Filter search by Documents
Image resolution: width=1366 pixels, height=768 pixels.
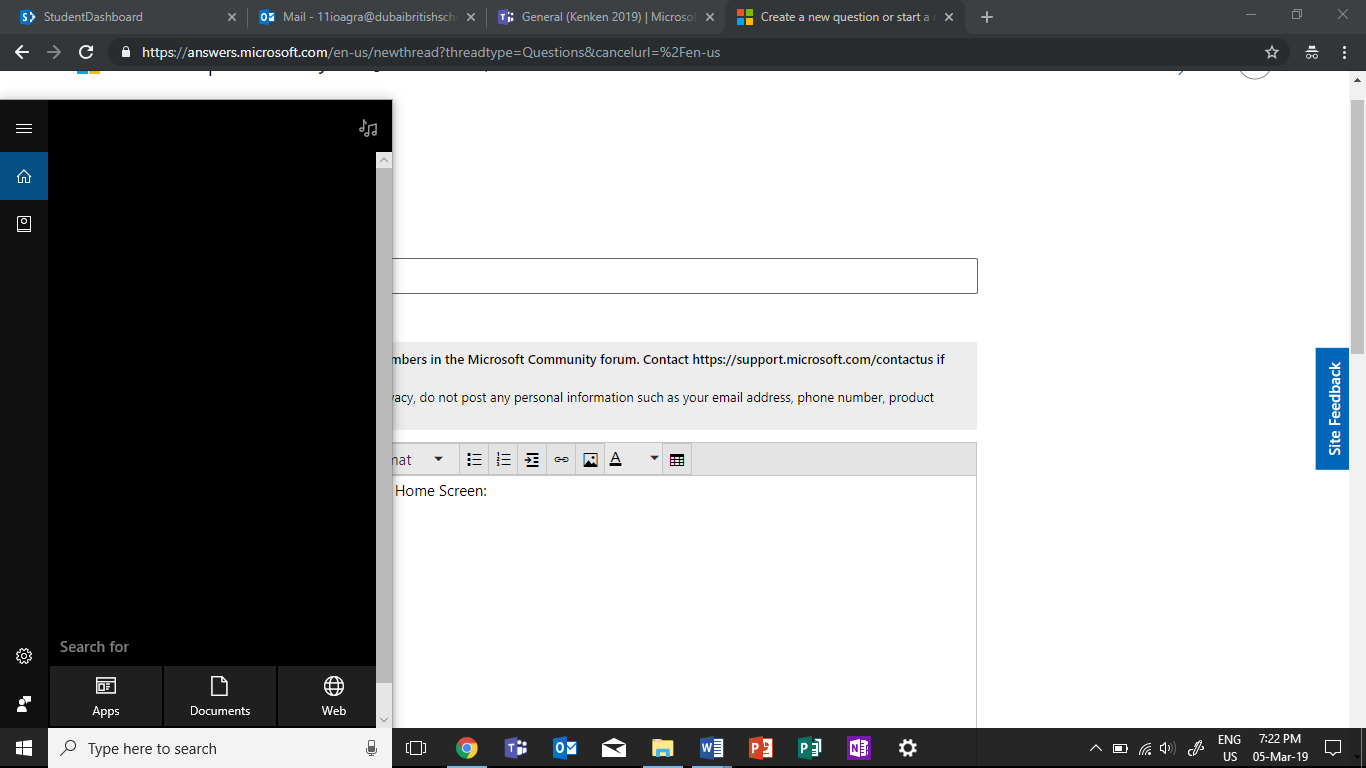coord(220,696)
